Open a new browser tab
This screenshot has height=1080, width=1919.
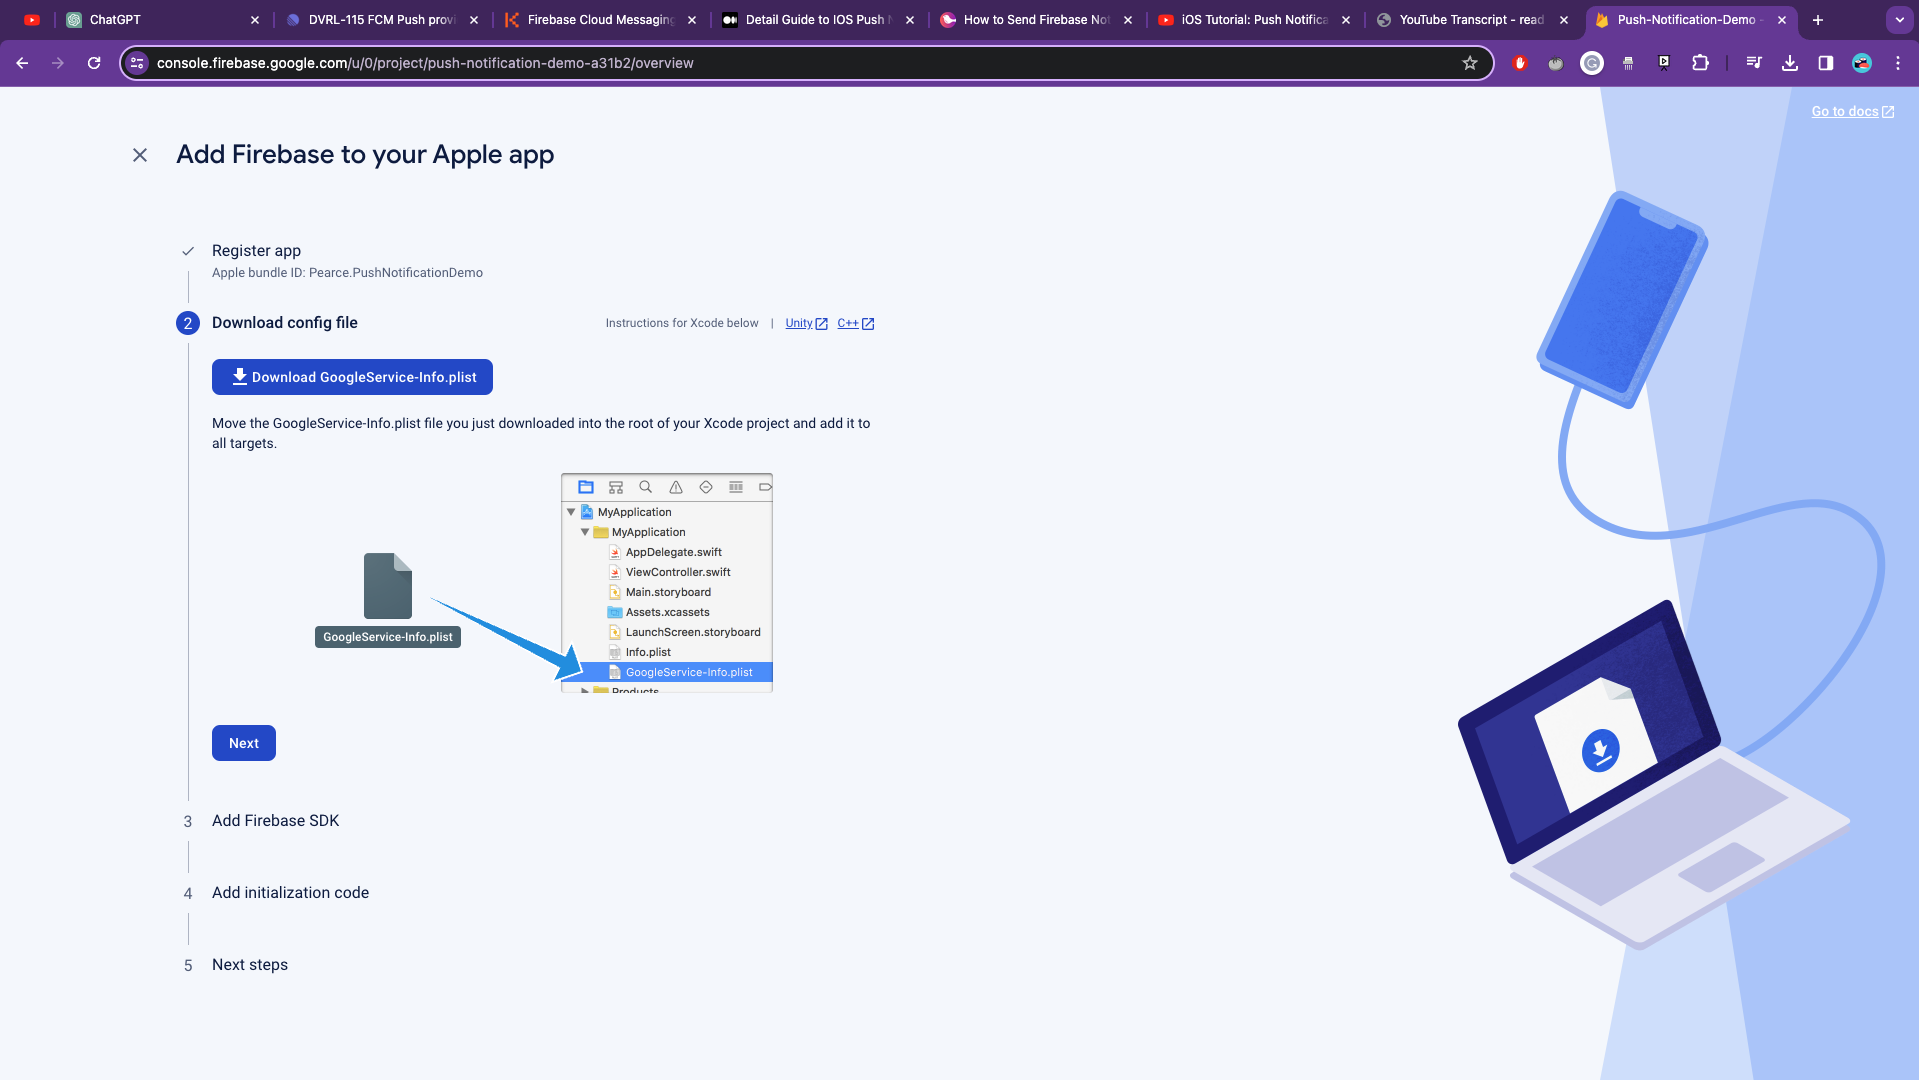[1818, 20]
